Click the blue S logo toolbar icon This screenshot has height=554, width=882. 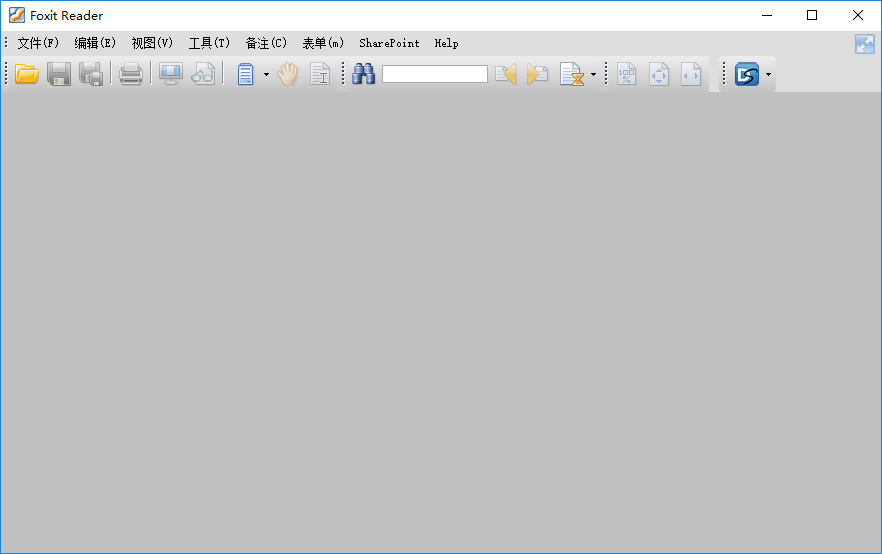(747, 74)
